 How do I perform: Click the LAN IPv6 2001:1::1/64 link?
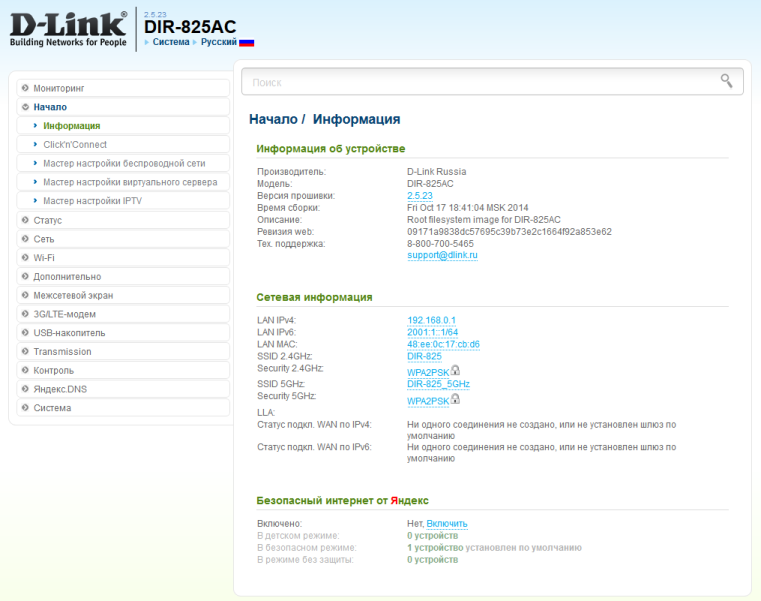pos(432,333)
